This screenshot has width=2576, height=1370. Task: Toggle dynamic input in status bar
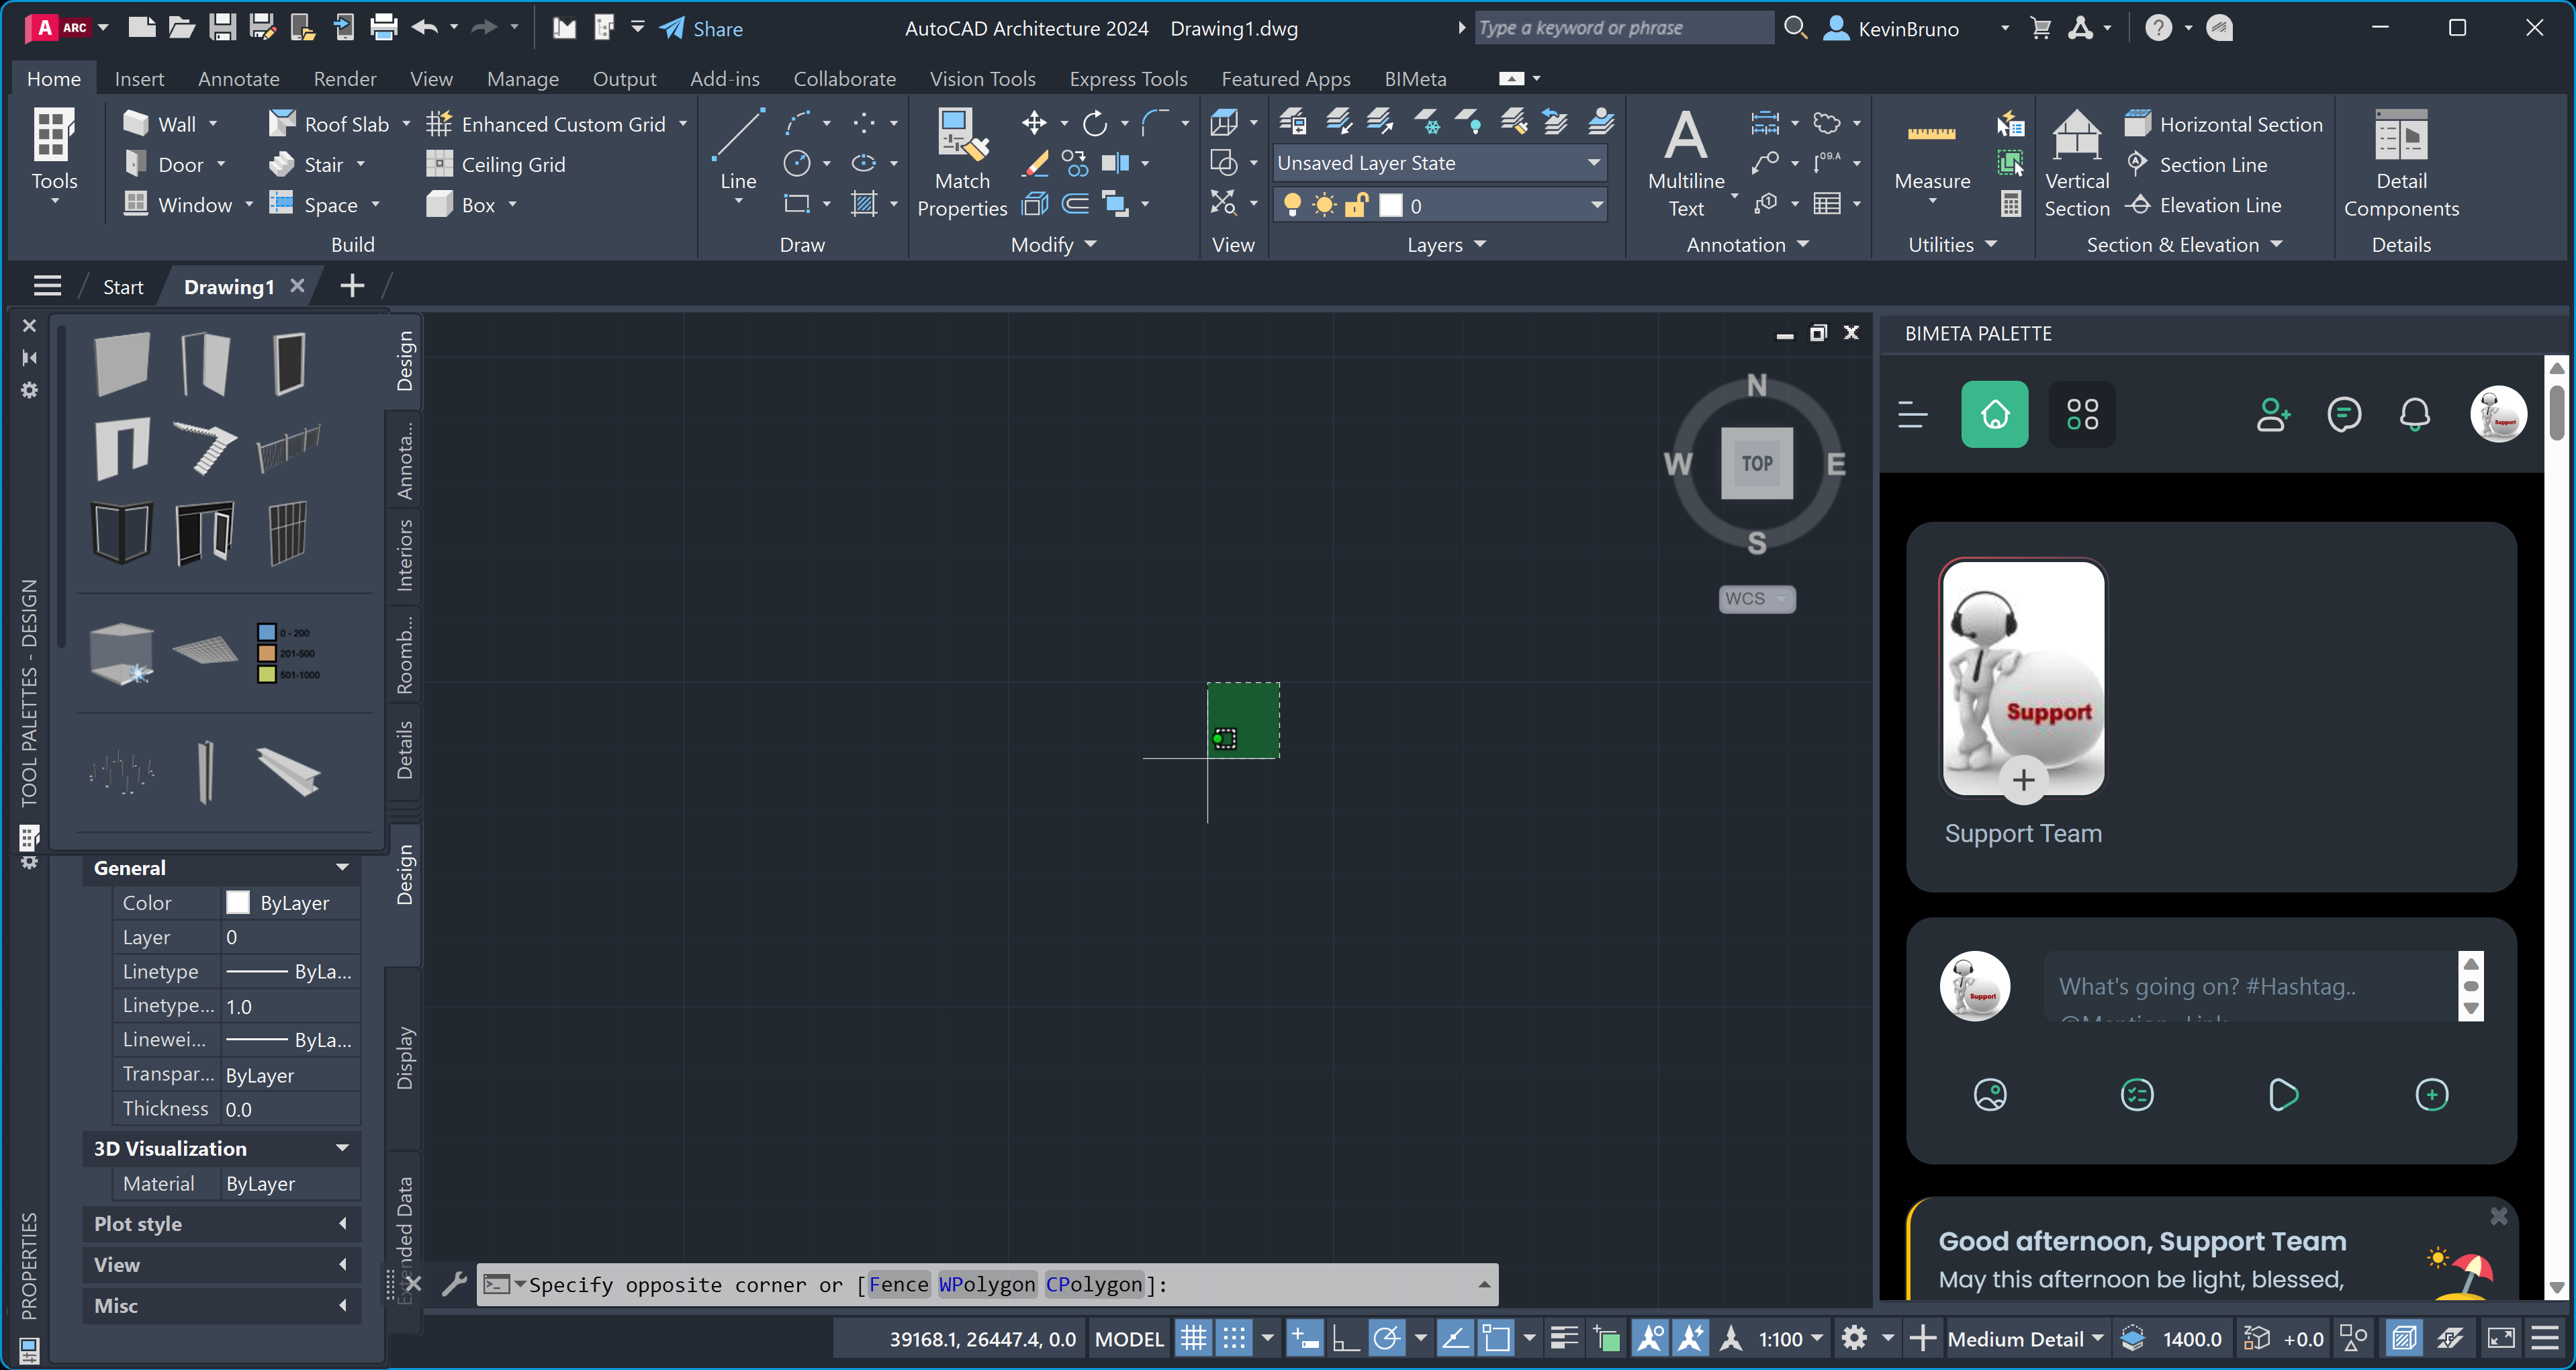(x=1304, y=1338)
